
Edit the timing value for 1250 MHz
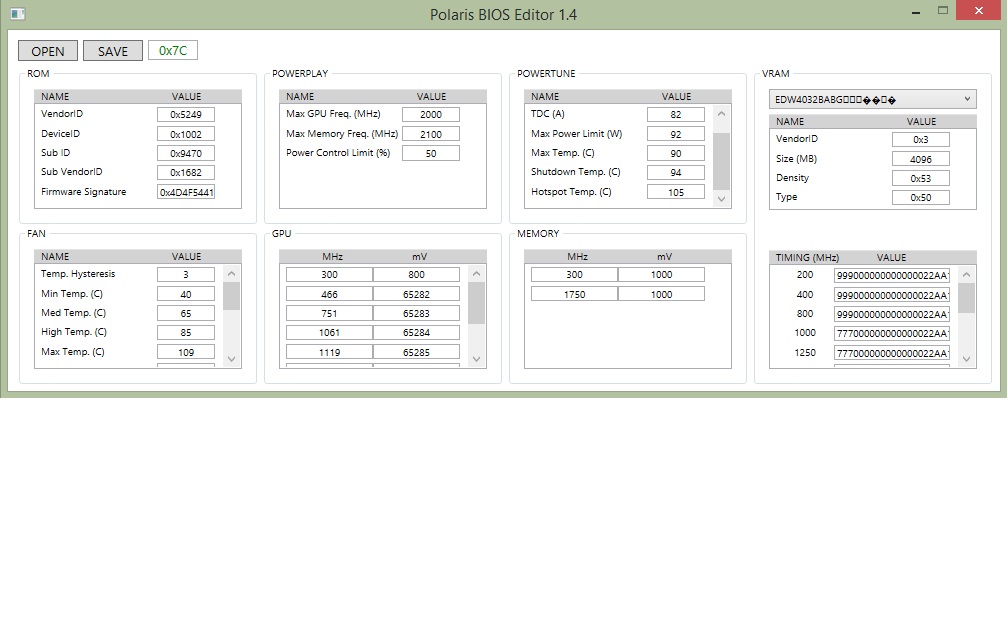892,352
